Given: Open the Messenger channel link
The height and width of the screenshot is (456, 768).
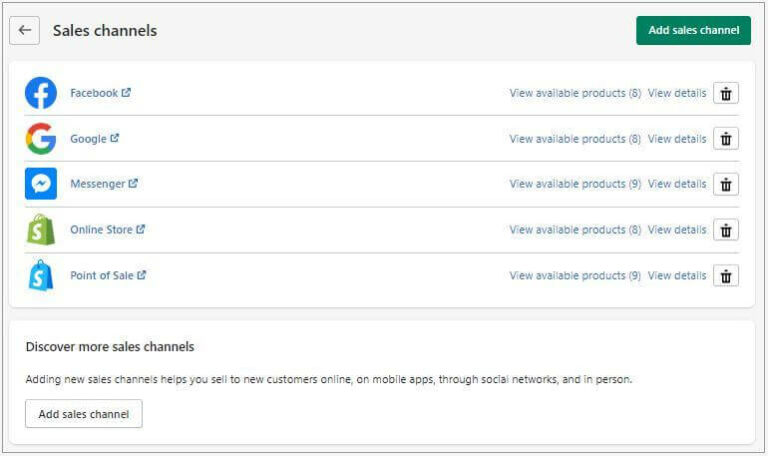Looking at the screenshot, I should (104, 184).
